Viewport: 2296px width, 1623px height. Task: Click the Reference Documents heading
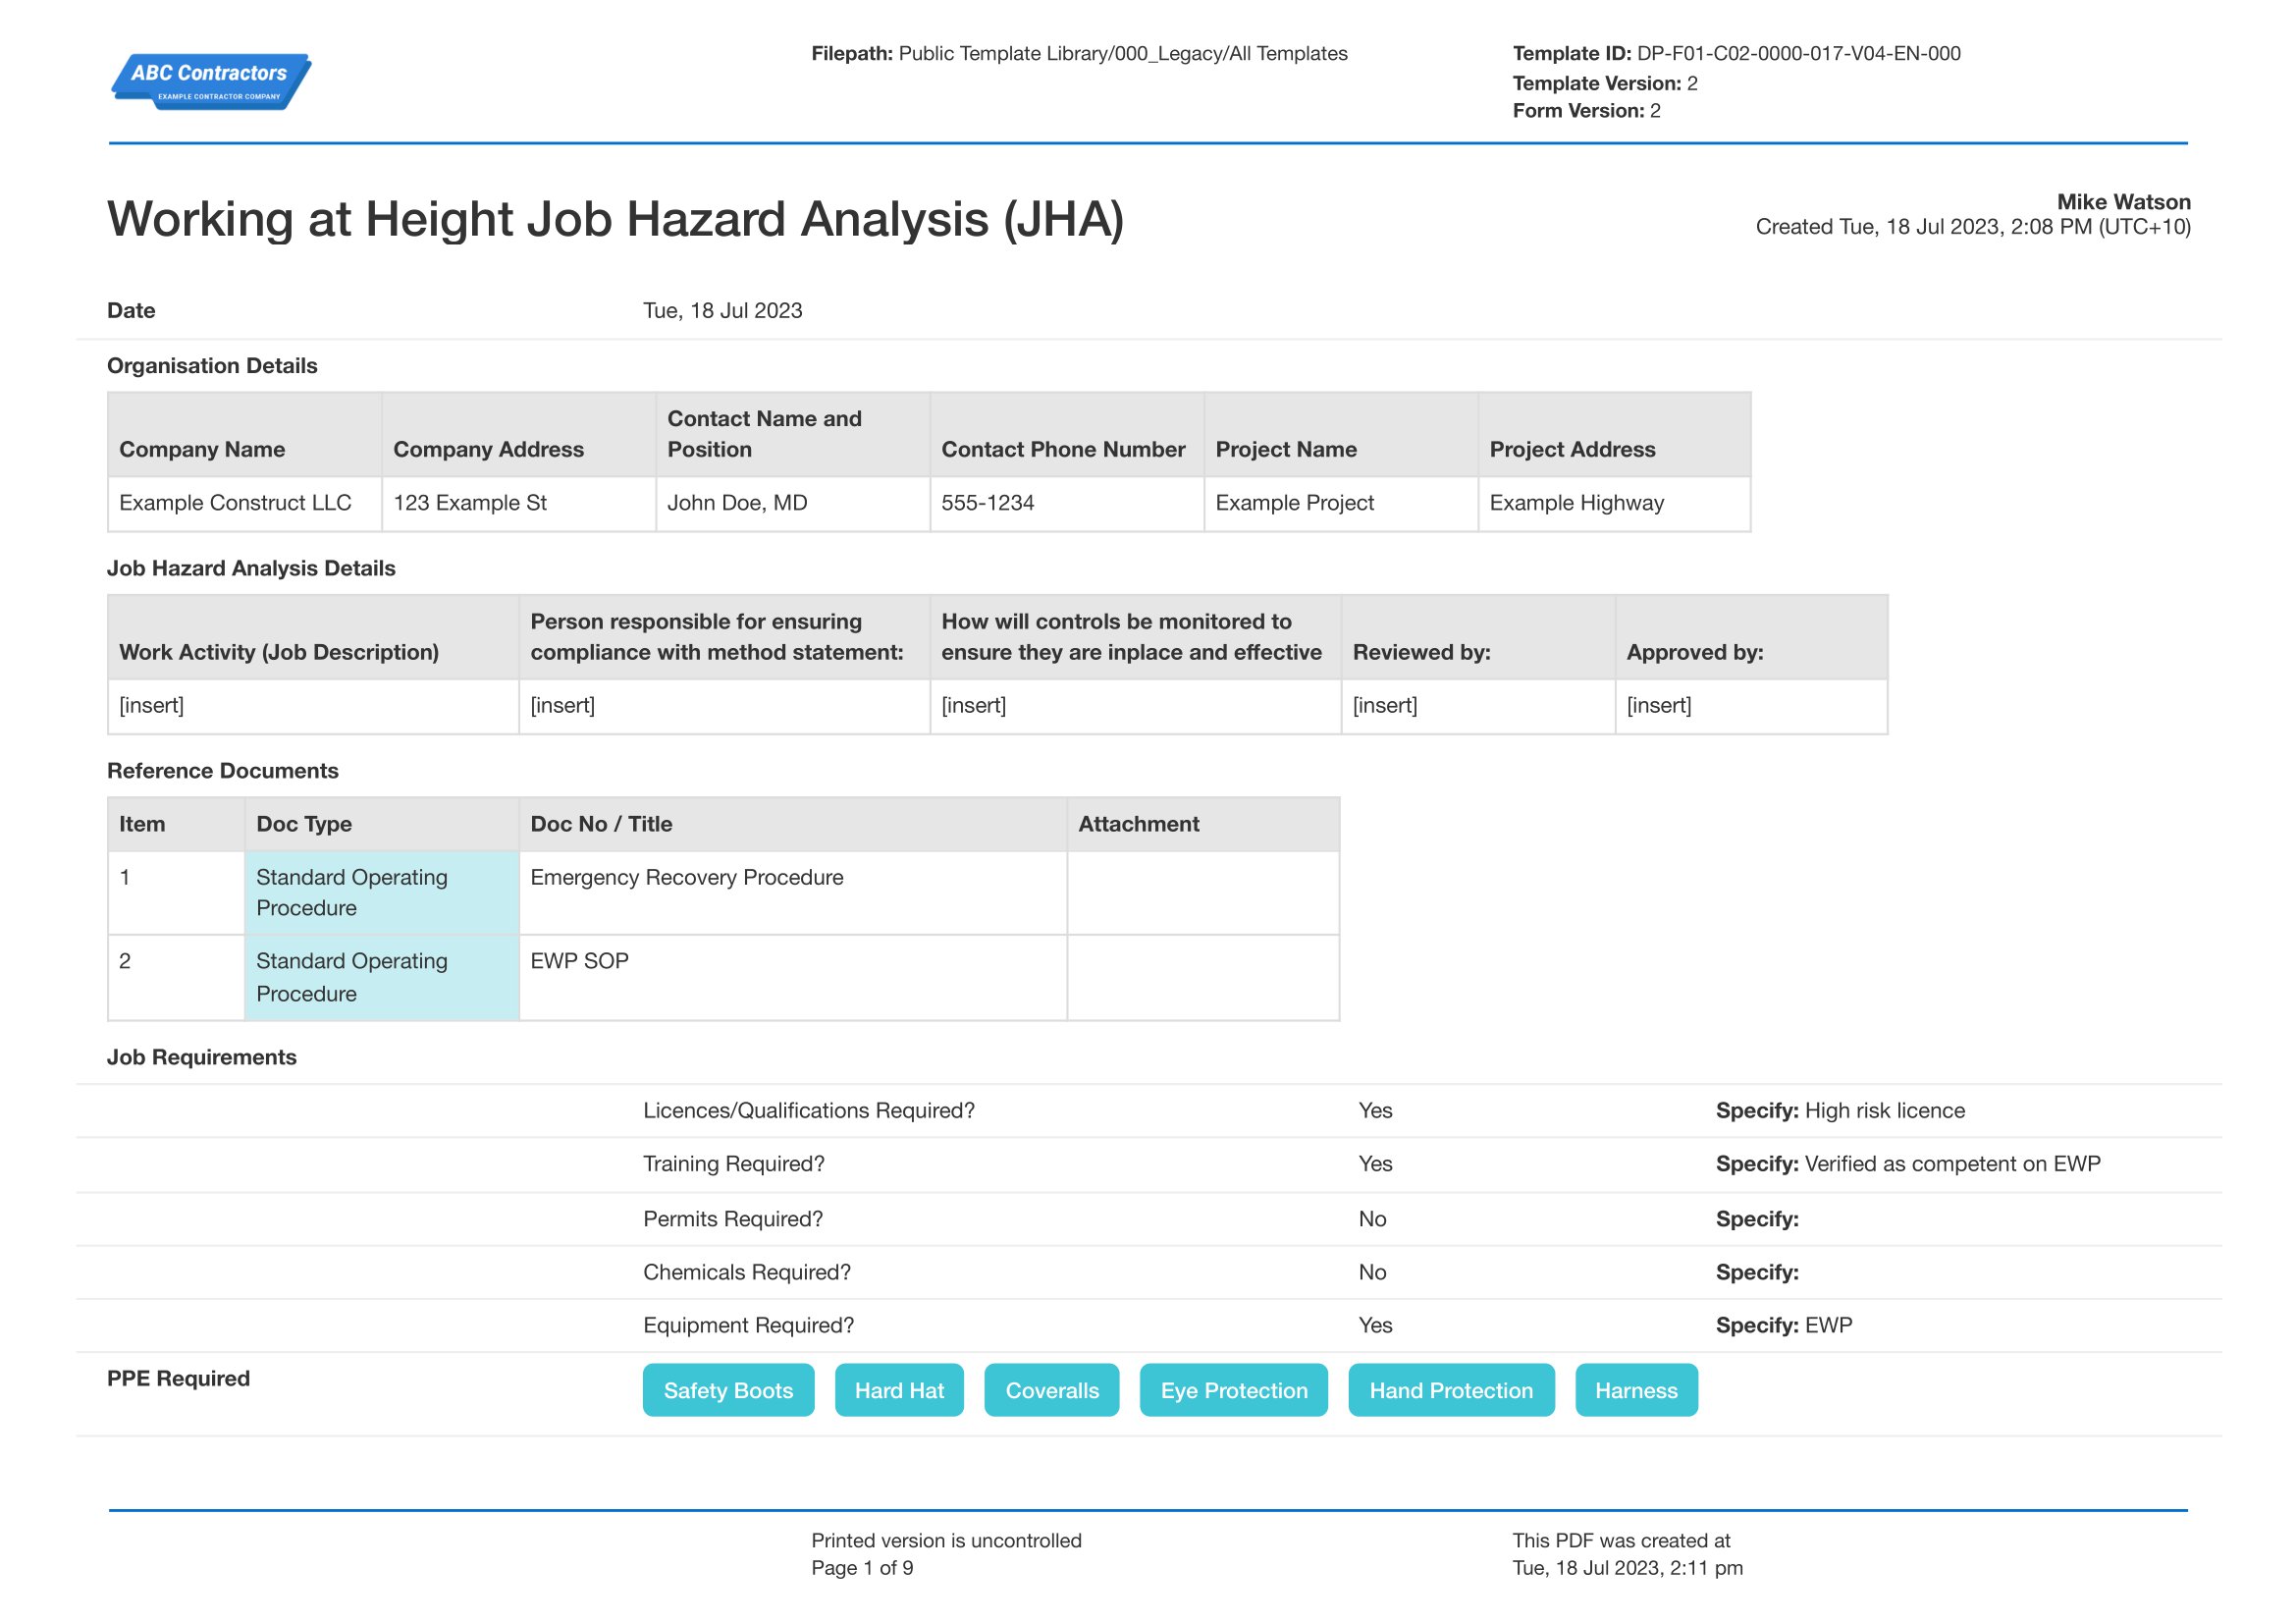pos(222,771)
